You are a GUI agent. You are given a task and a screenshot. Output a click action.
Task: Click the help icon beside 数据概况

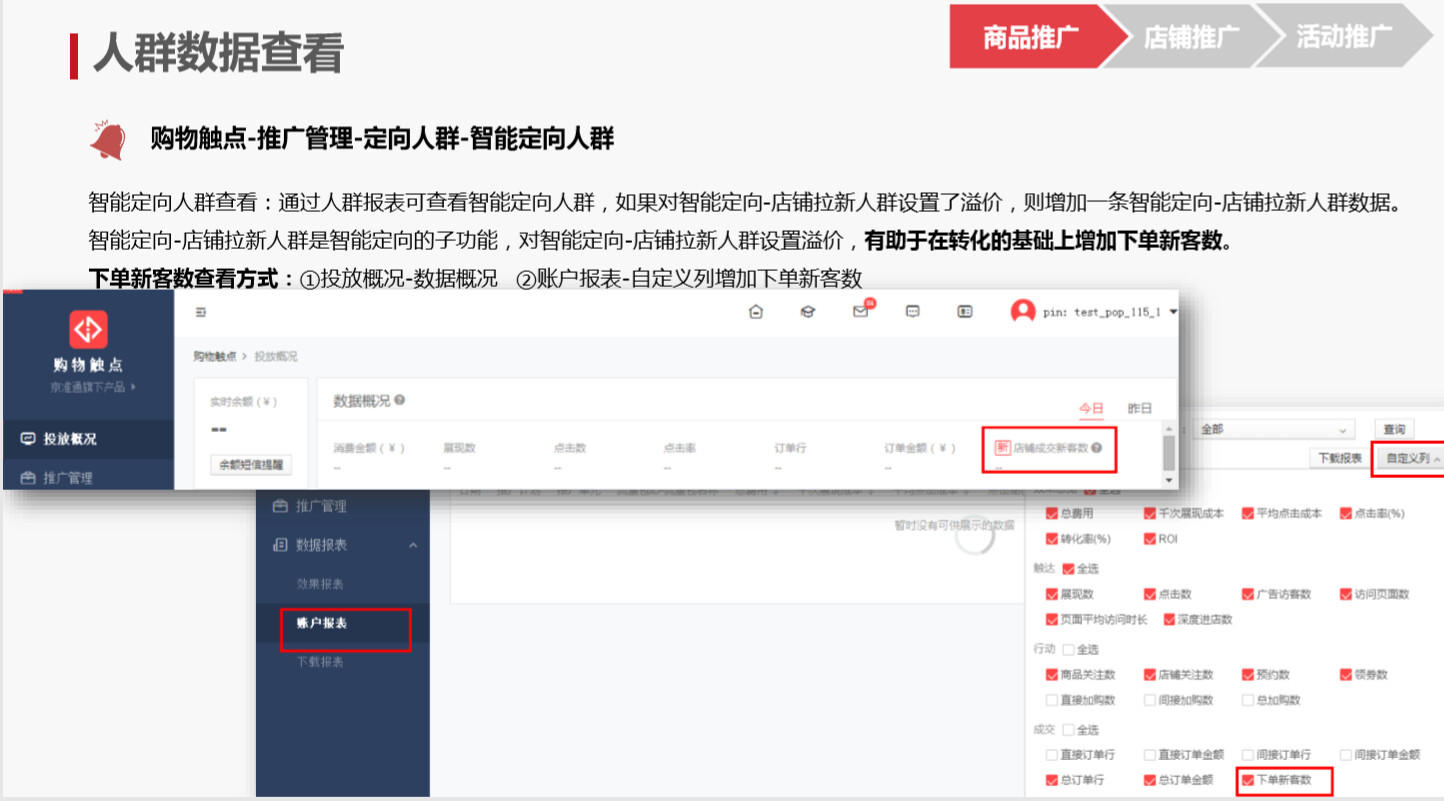click(x=400, y=400)
